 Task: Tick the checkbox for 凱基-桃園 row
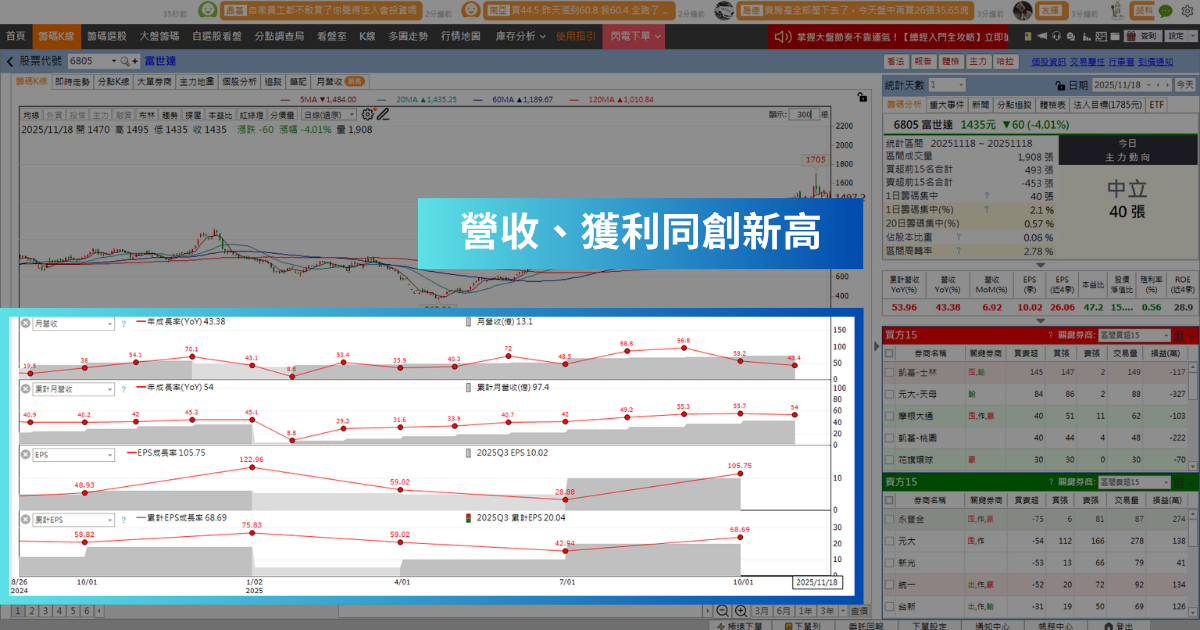[x=891, y=437]
